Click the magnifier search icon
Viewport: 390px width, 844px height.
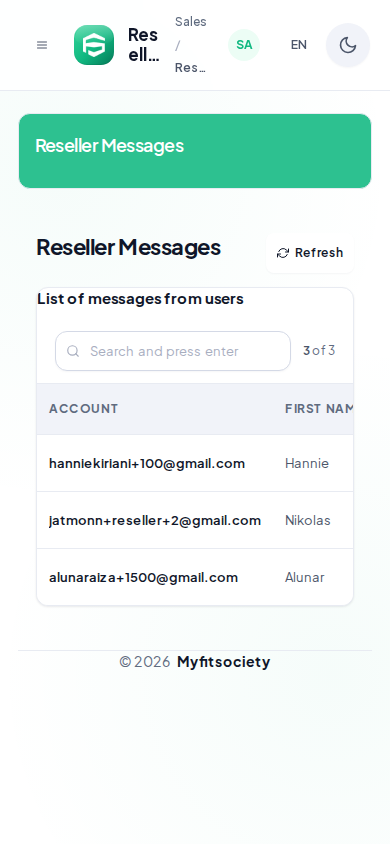point(73,351)
